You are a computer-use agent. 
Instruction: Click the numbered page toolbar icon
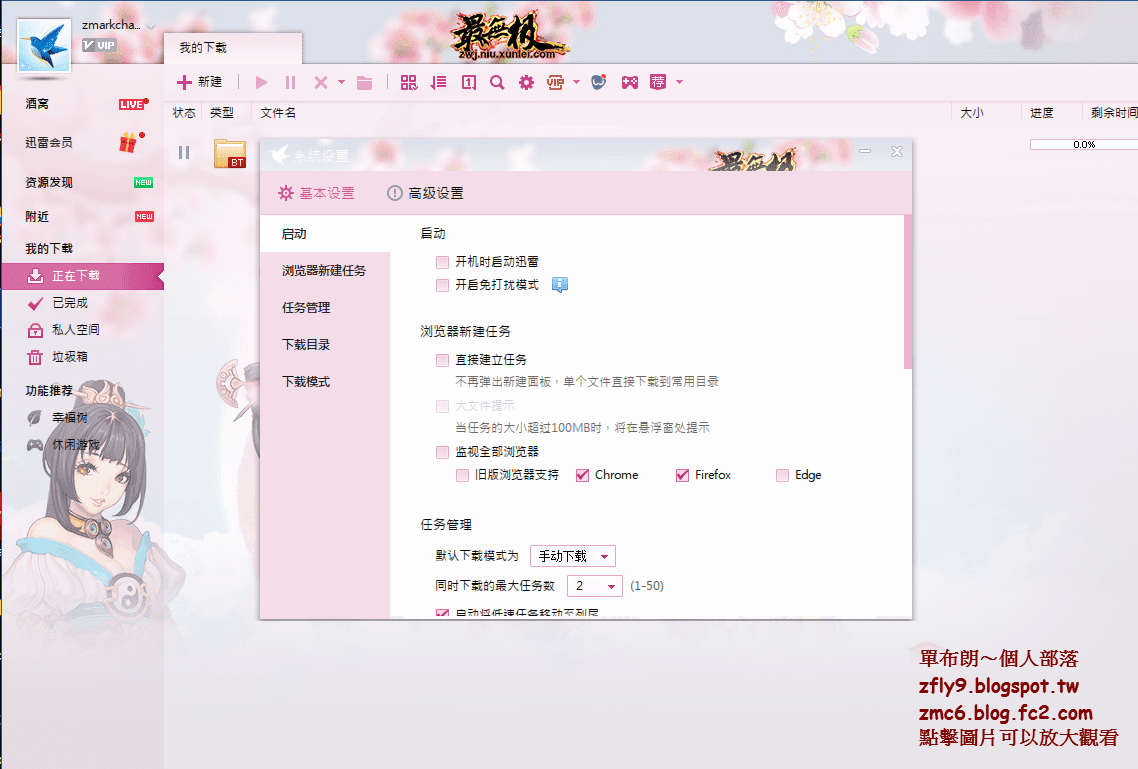469,83
